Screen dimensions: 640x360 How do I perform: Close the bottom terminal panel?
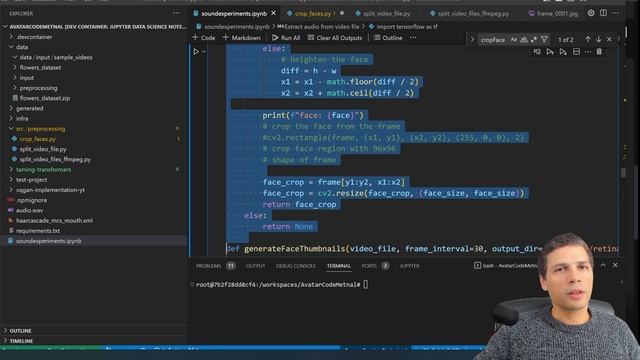pyautogui.click(x=615, y=265)
